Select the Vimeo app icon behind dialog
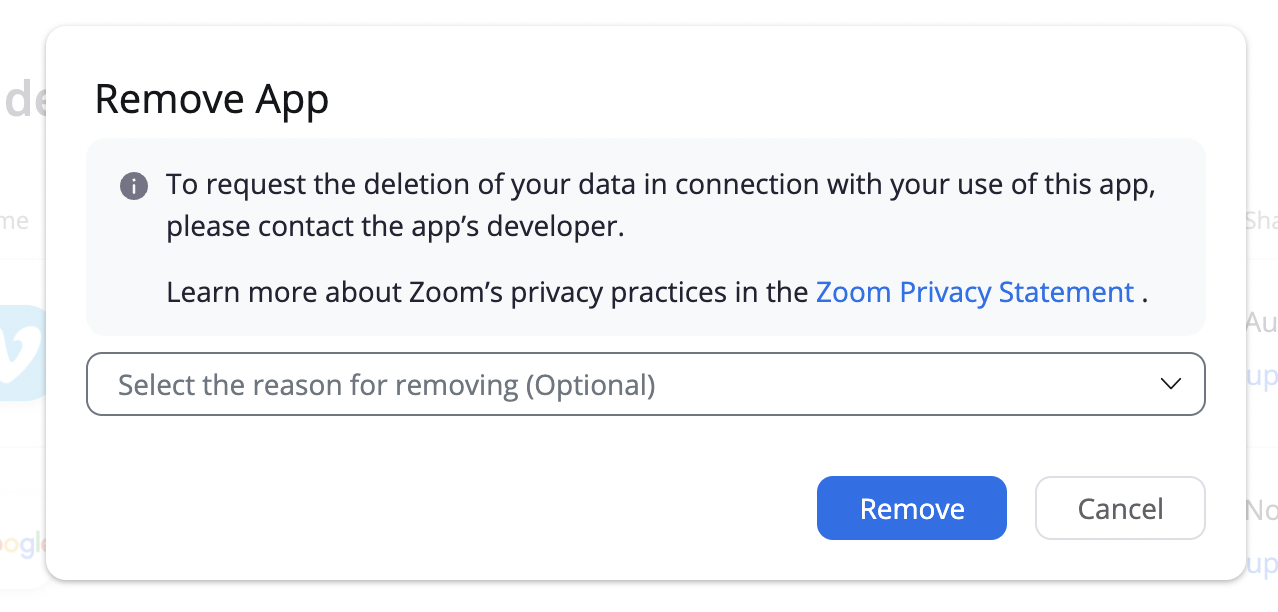Viewport: 1278px width, 612px height. click(x=23, y=352)
